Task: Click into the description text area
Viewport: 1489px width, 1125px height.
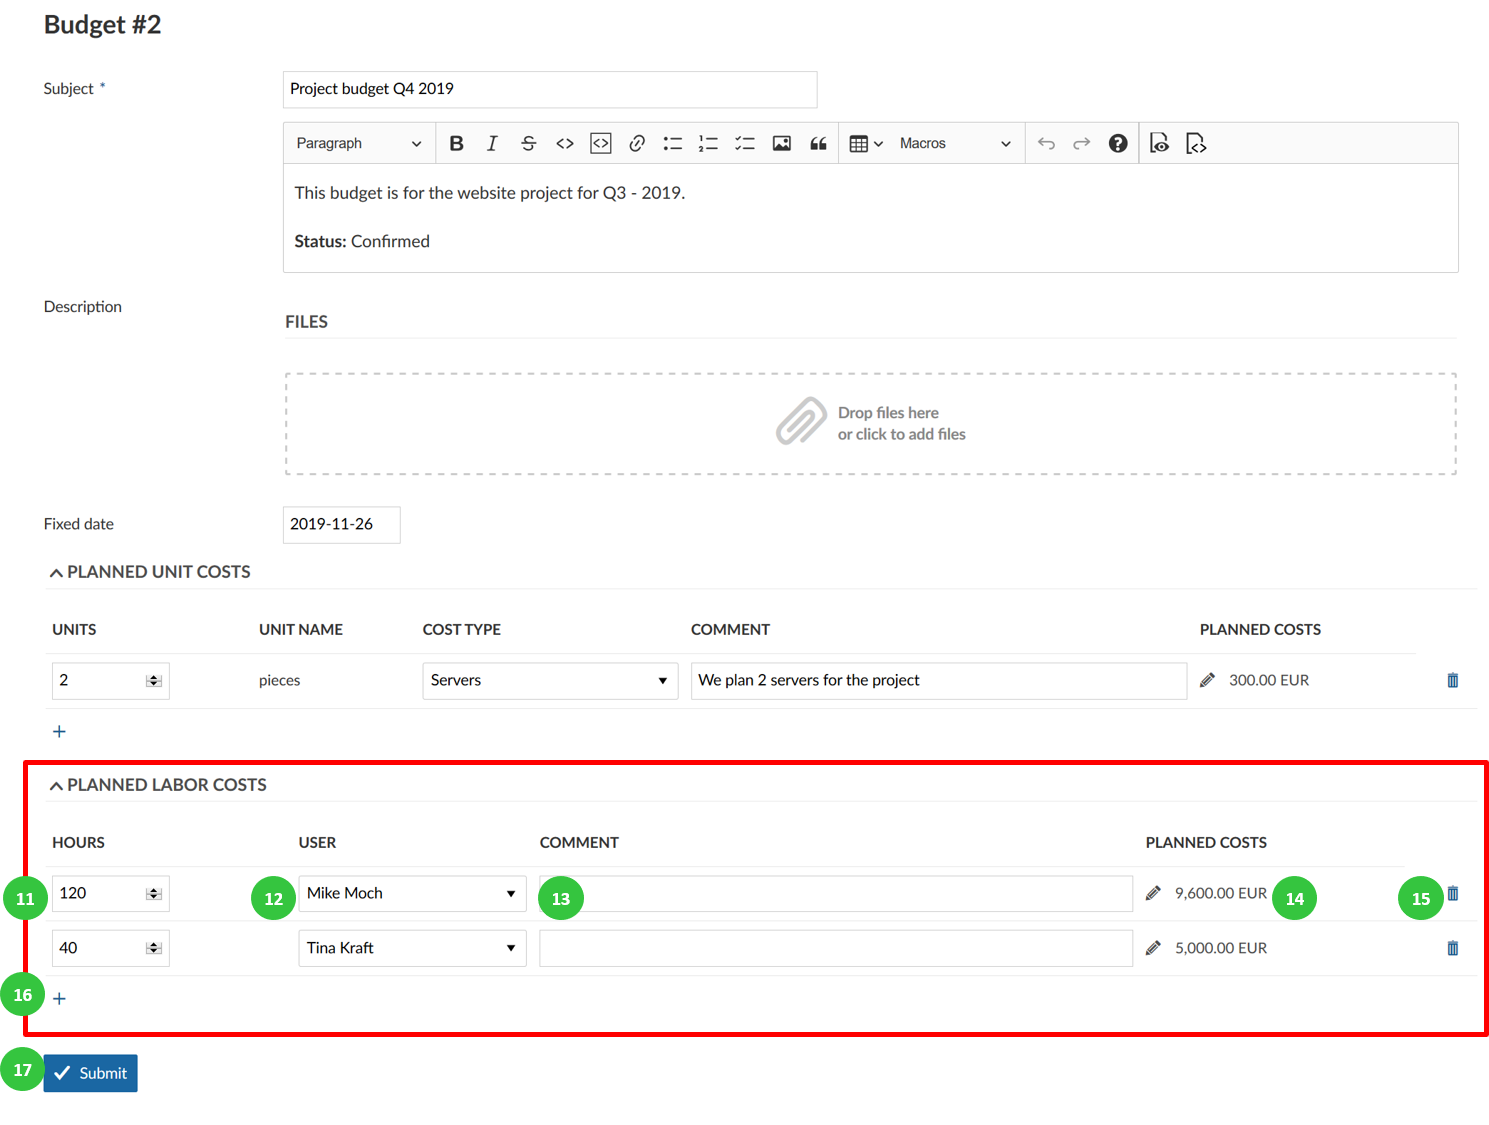Action: coord(870,217)
